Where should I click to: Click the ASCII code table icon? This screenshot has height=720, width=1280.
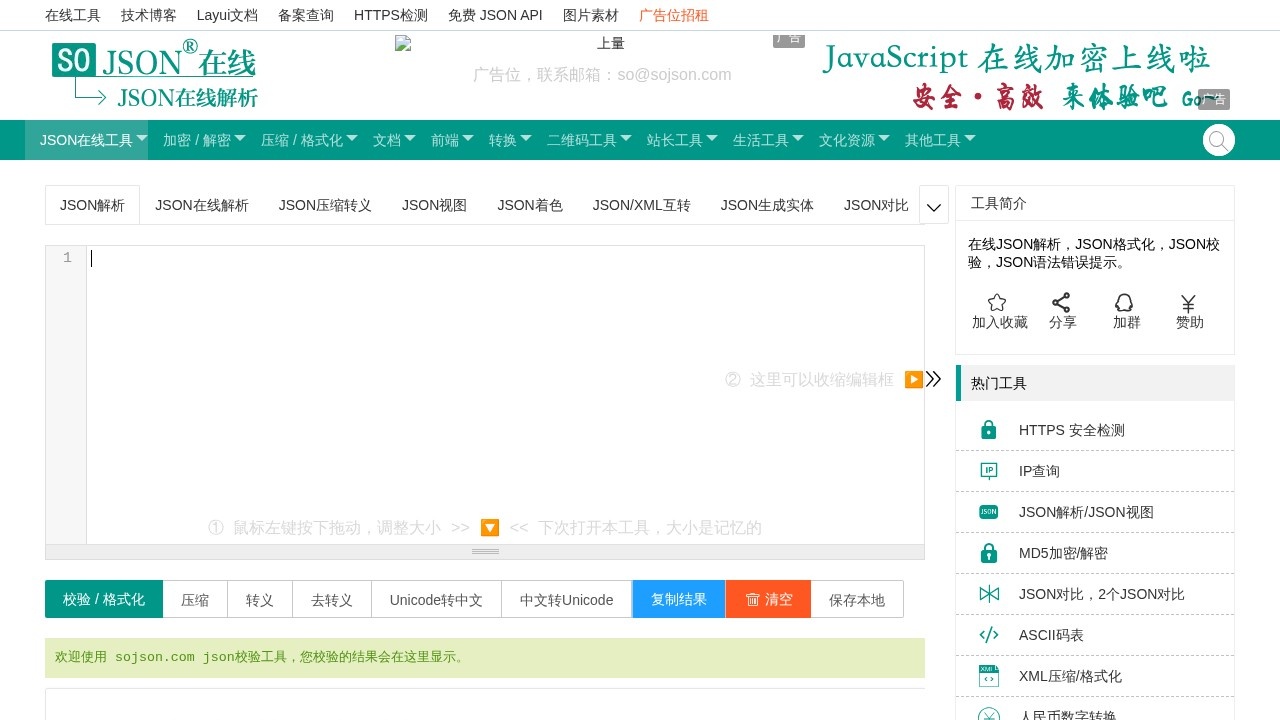tap(988, 635)
